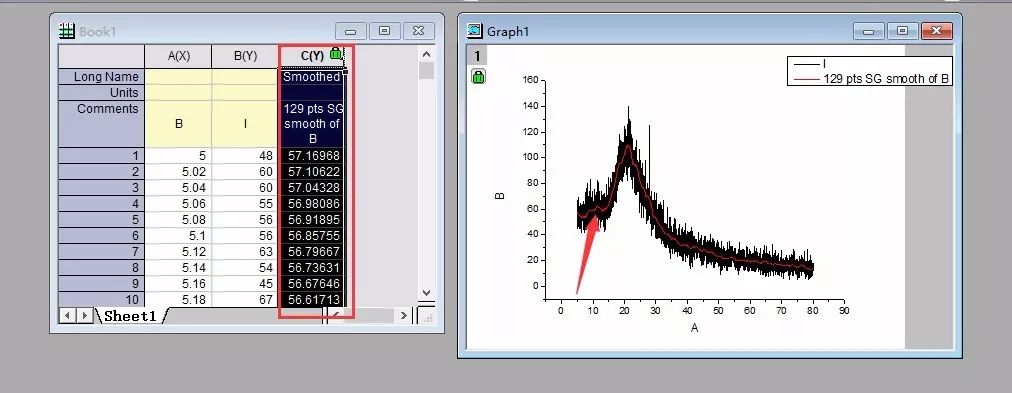
Task: Close the Graph1 window
Action: pos(936,31)
